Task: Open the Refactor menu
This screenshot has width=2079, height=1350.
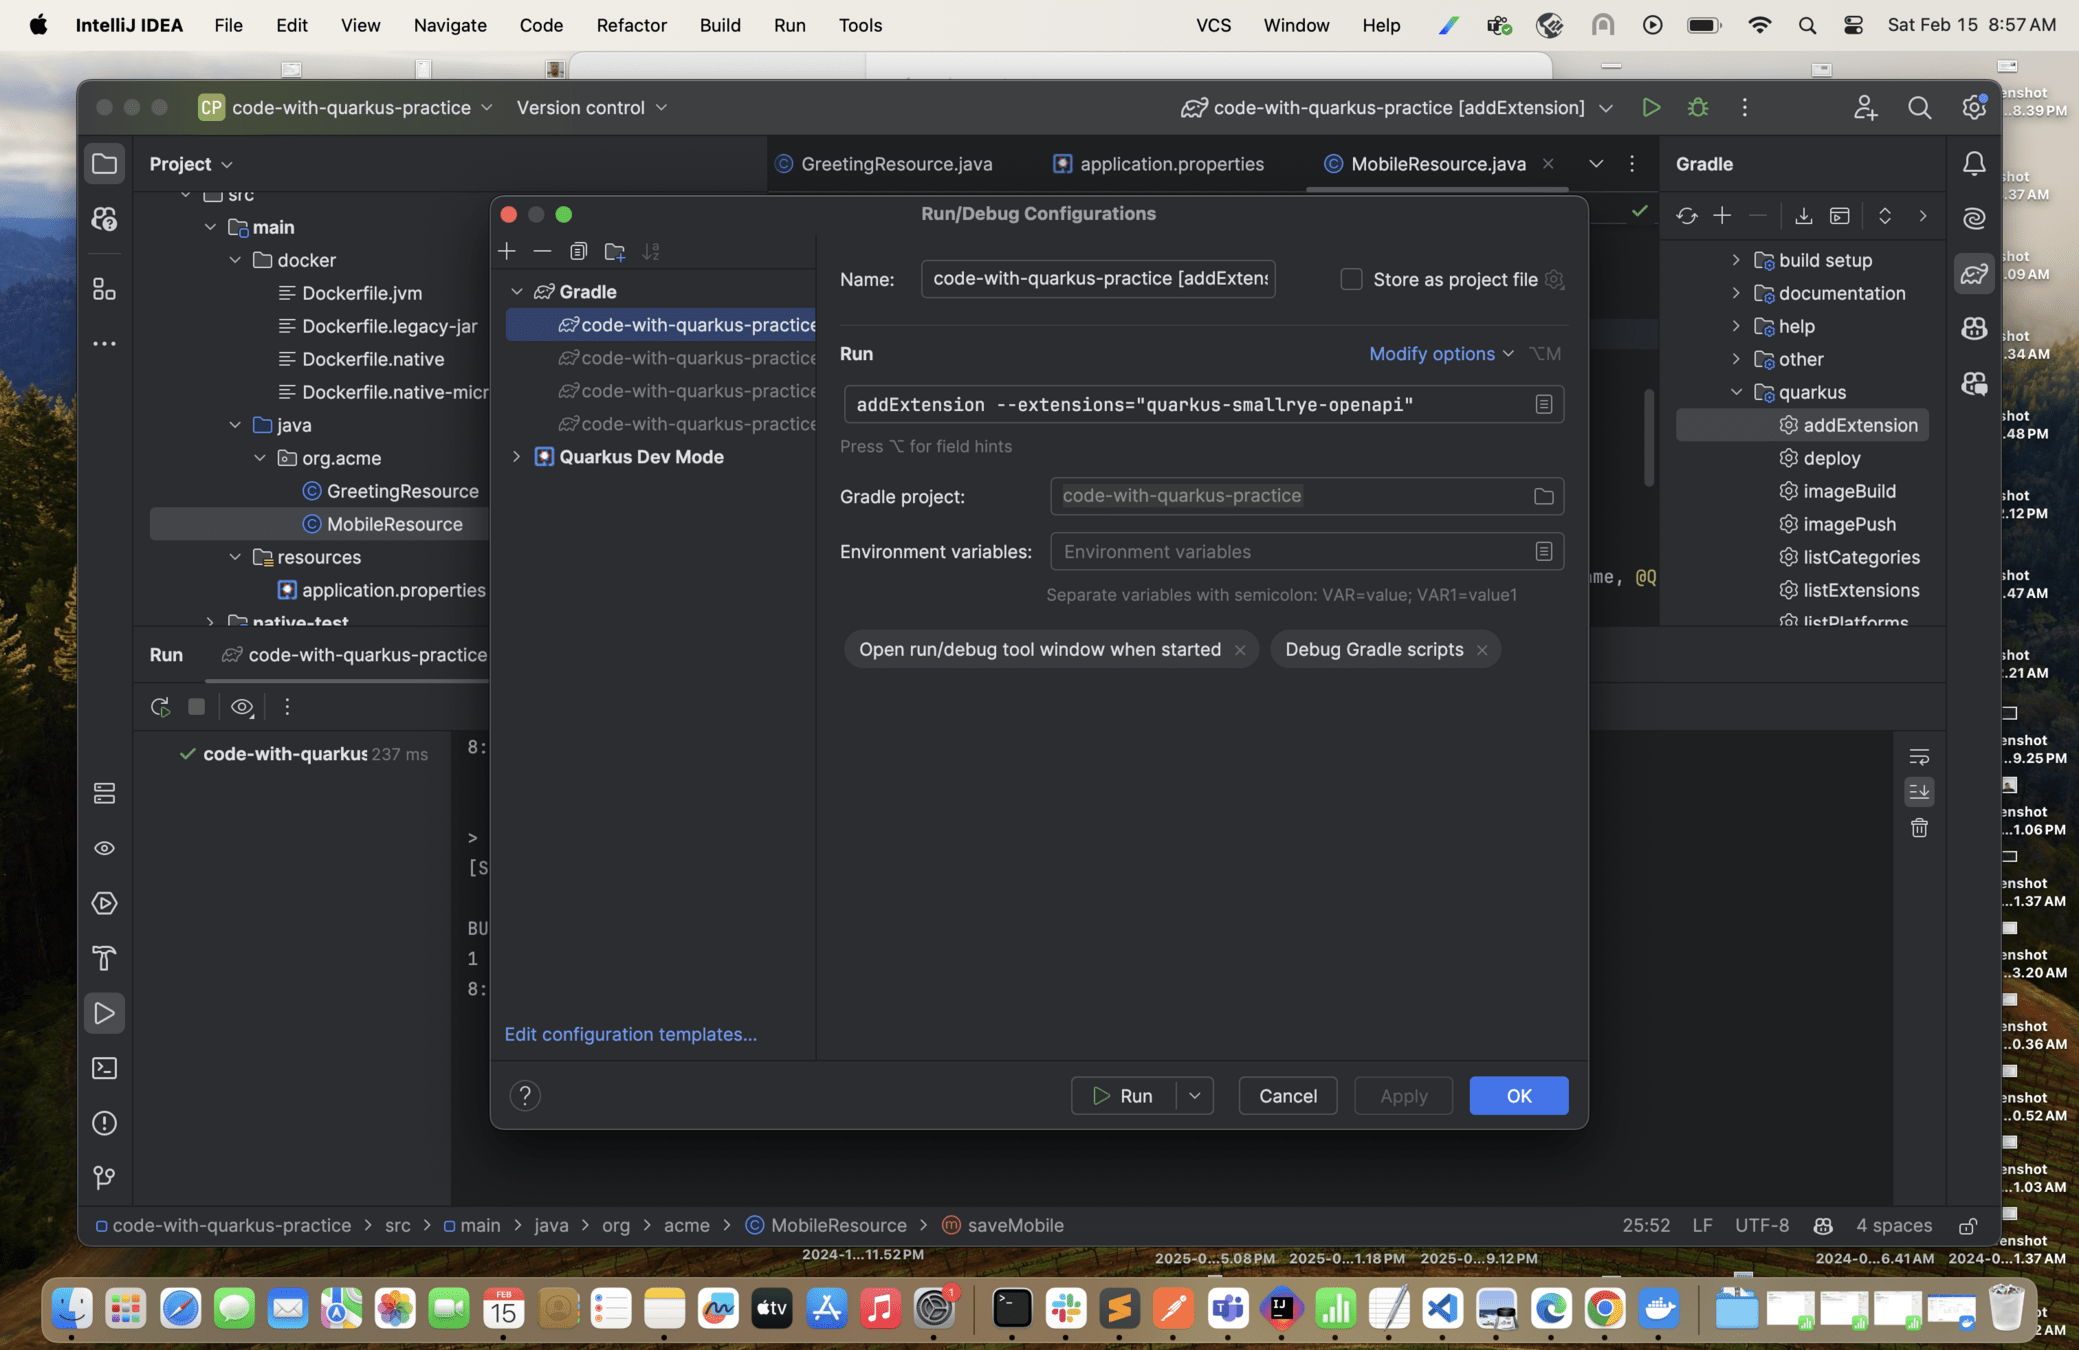Action: tap(631, 25)
